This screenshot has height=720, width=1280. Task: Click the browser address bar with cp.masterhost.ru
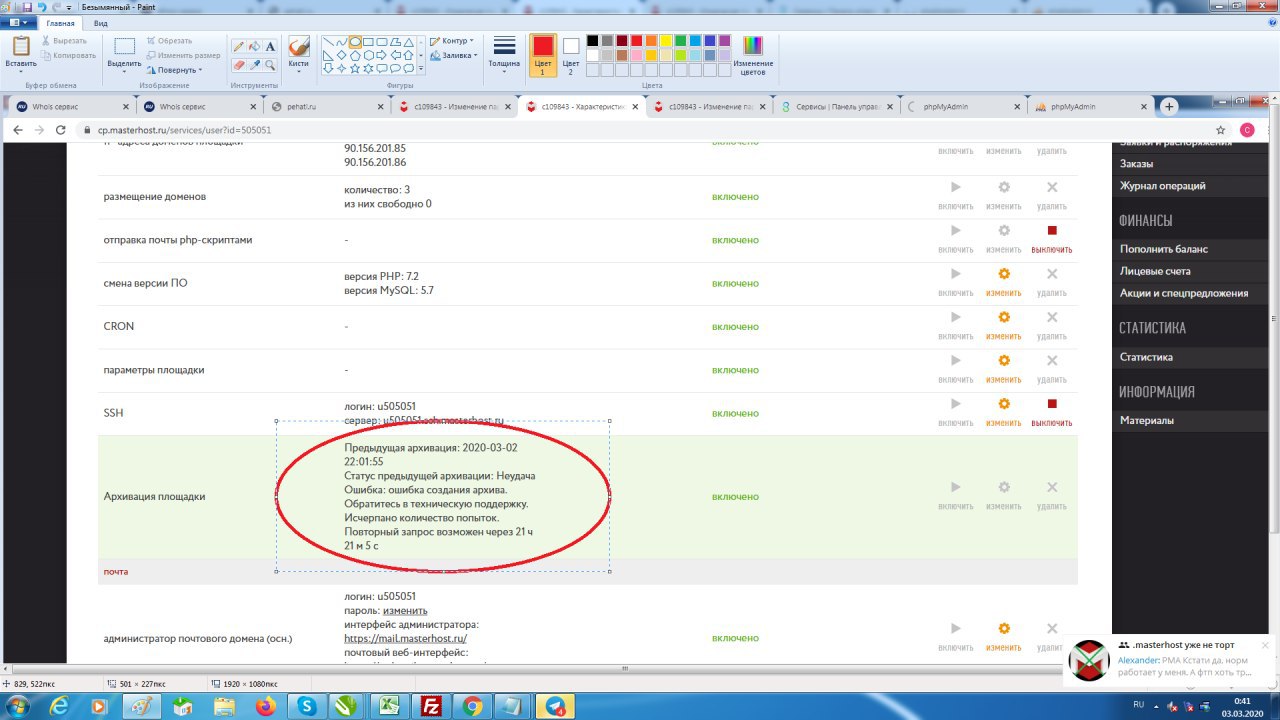[x=640, y=130]
